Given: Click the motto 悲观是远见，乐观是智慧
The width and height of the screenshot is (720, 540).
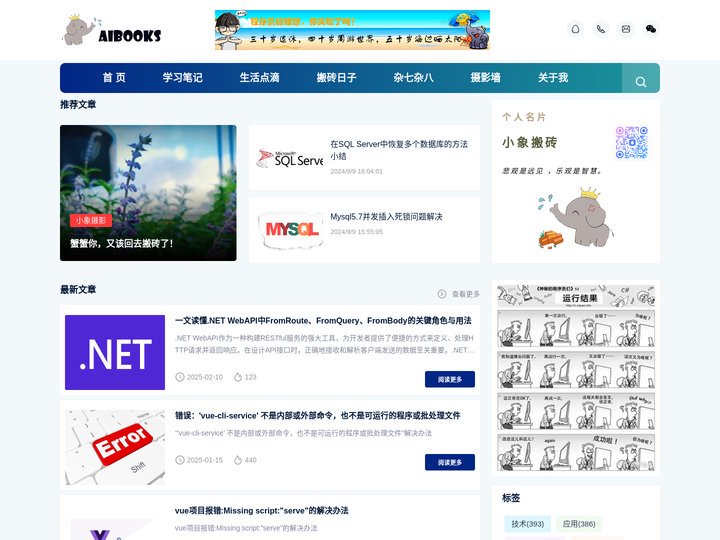Looking at the screenshot, I should [551, 171].
